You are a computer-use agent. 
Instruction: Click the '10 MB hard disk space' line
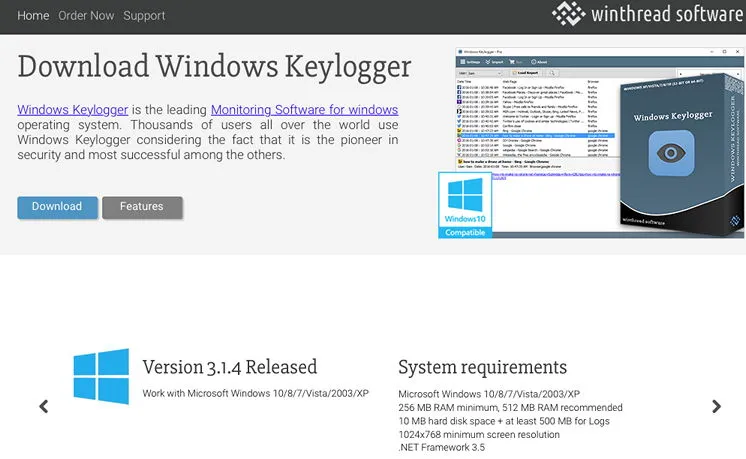point(504,421)
